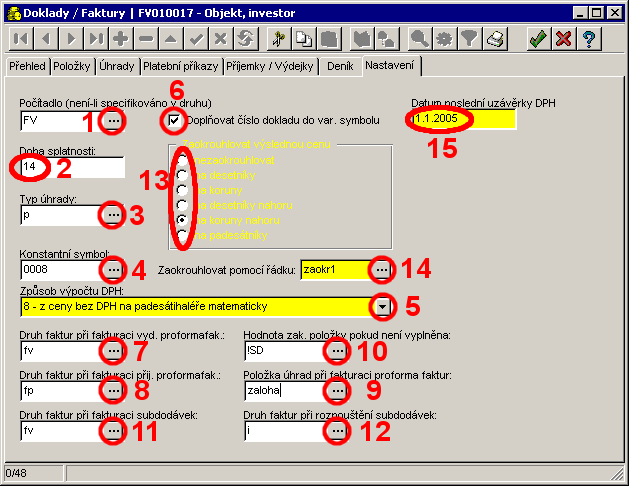
Task: Click the ellipsis button beside 'Počítadlo' field
Action: tap(115, 121)
